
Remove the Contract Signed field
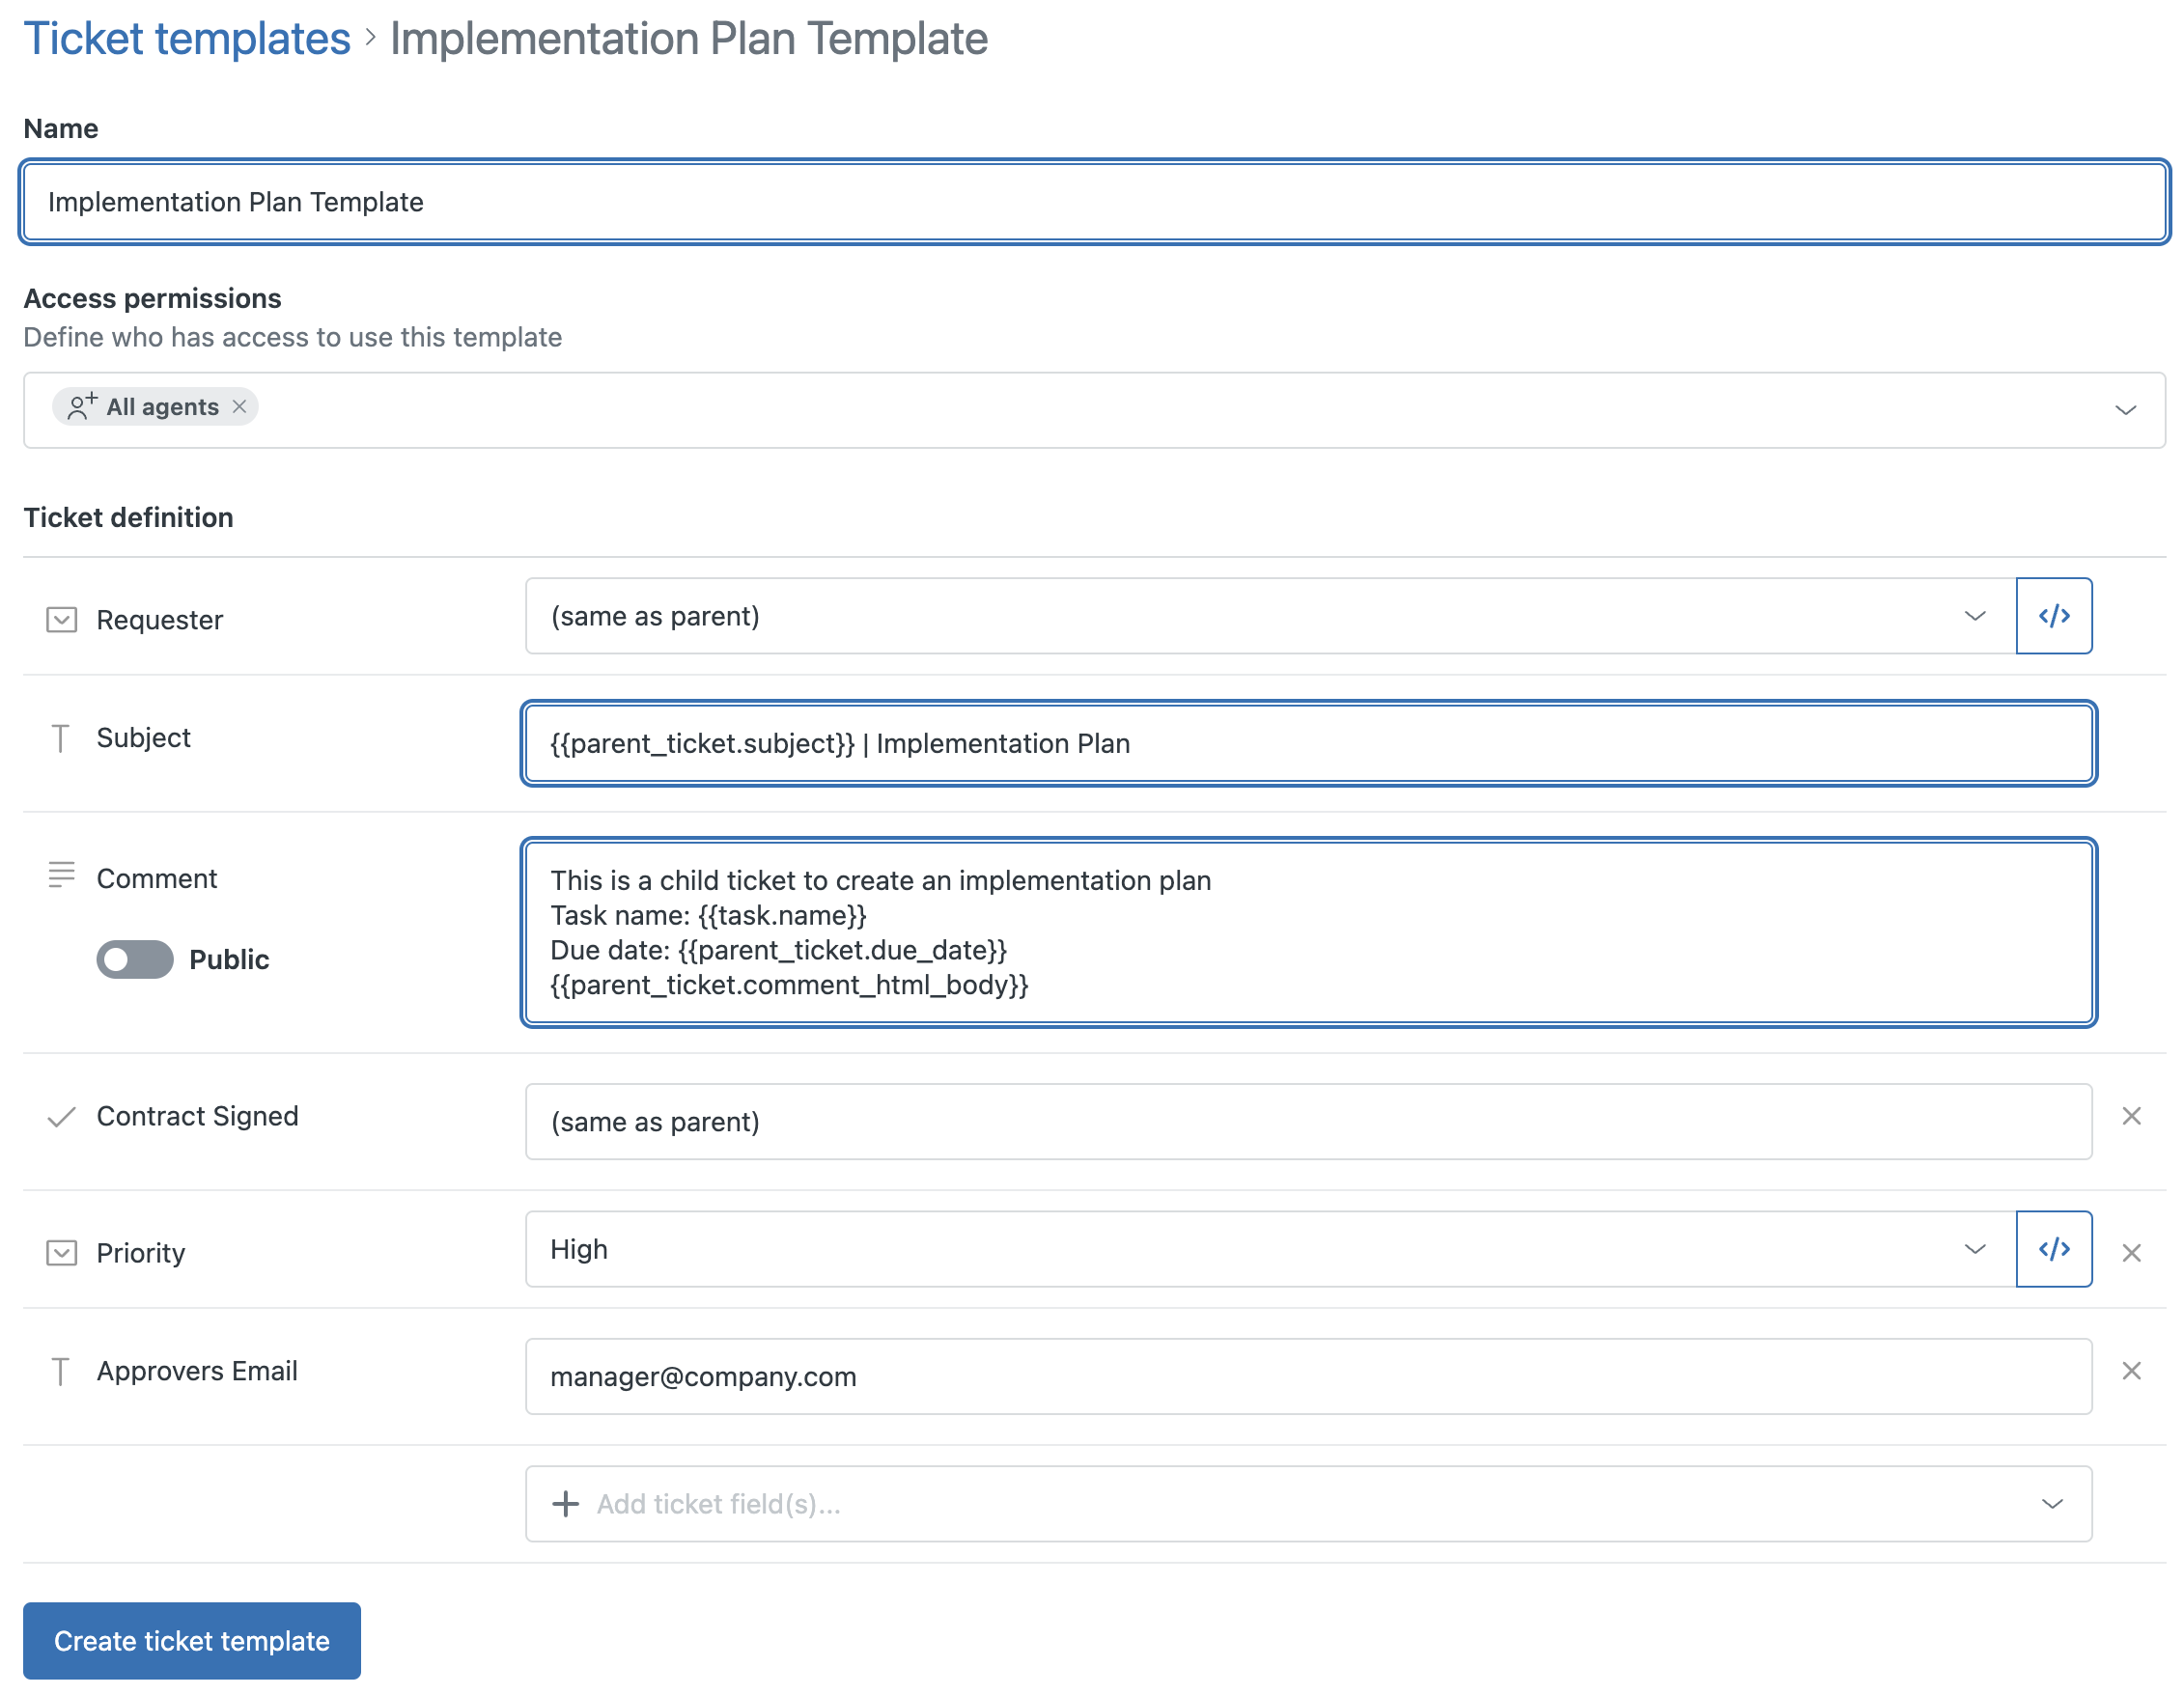(x=2131, y=1116)
